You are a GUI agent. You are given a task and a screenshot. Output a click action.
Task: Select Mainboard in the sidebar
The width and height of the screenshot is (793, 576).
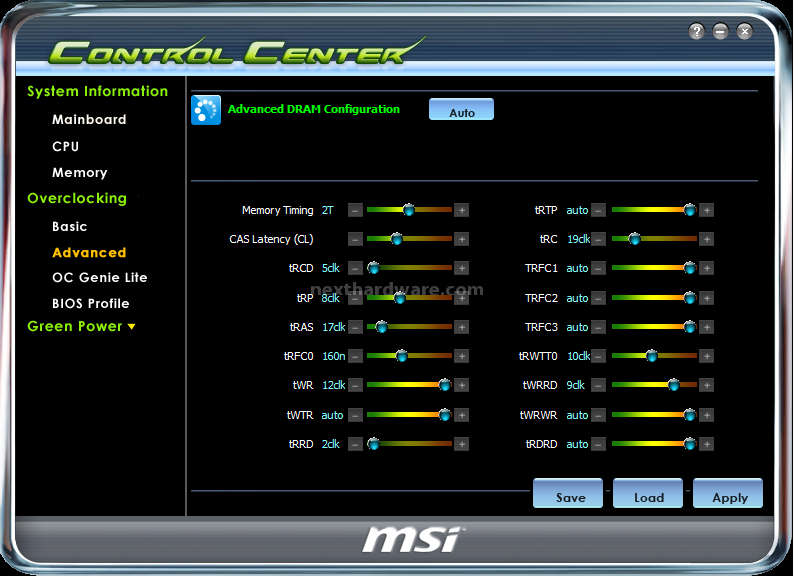pos(89,119)
